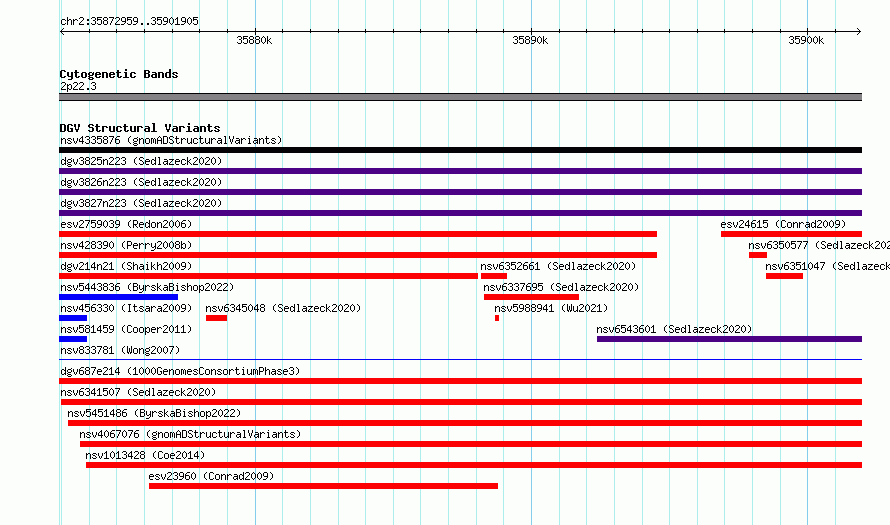Click the short blue nsv581459 bar

point(73,339)
